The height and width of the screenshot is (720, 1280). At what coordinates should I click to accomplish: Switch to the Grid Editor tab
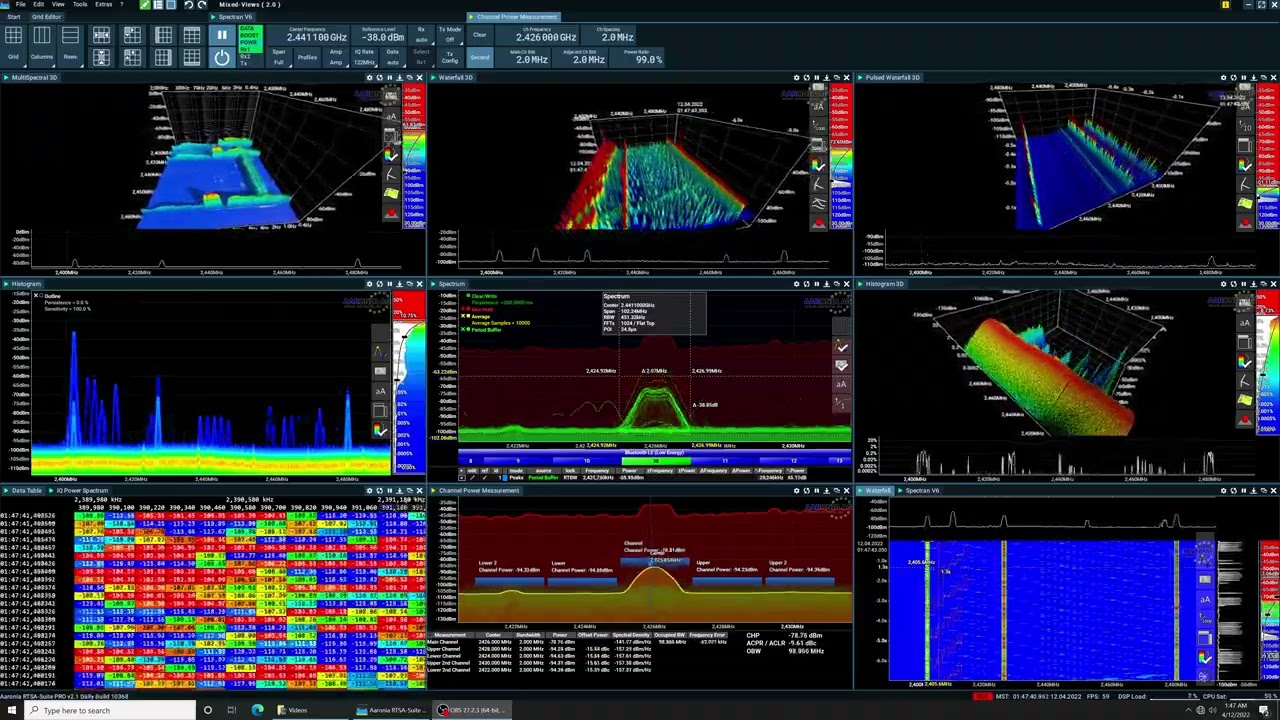click(x=46, y=17)
